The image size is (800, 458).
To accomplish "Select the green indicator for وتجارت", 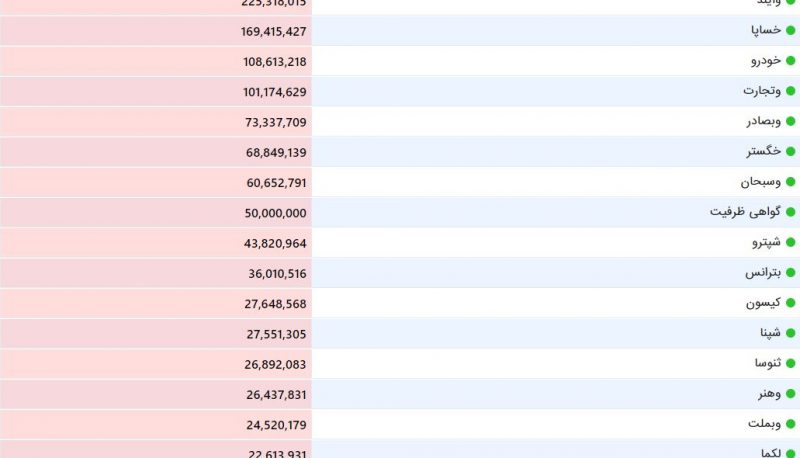I will [791, 91].
